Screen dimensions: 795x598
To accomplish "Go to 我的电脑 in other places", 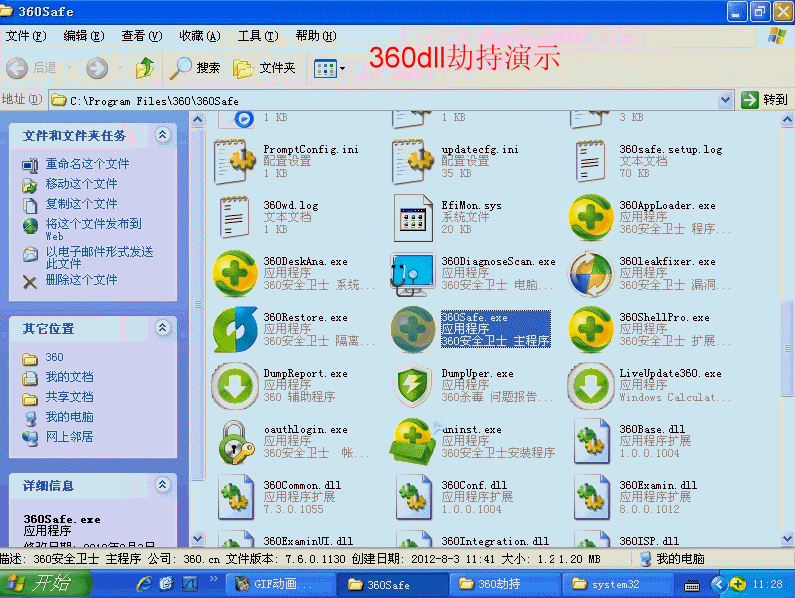I will click(x=69, y=417).
